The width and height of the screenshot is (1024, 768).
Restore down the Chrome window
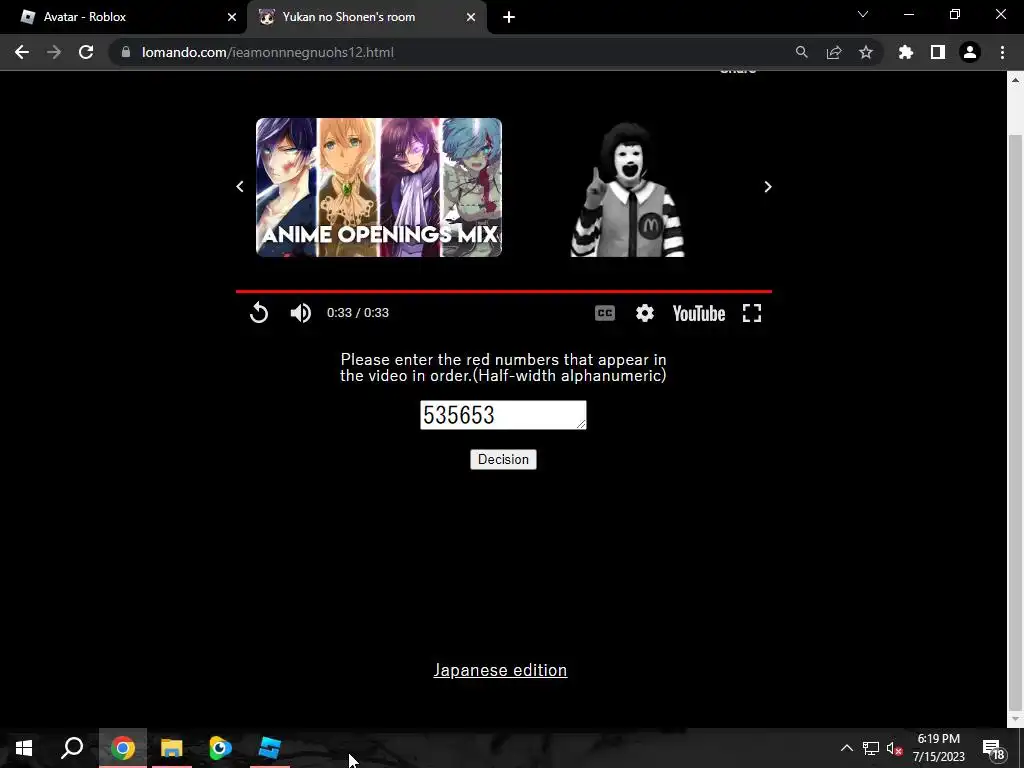pyautogui.click(x=955, y=14)
